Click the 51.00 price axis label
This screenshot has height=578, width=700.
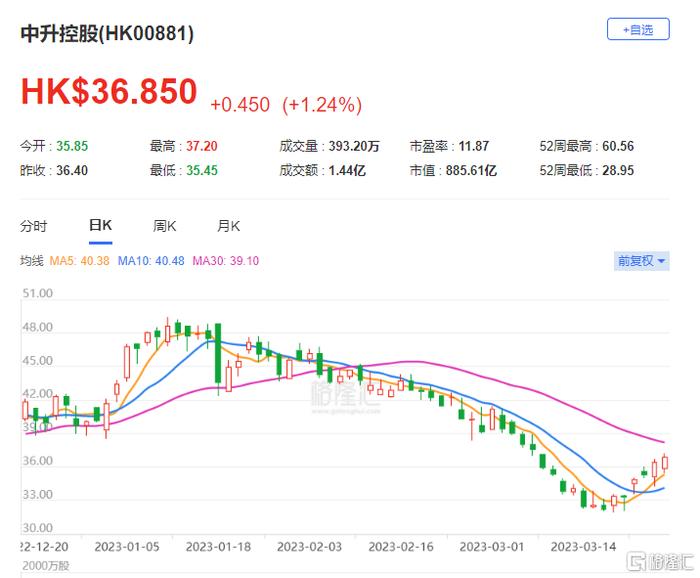tap(38, 293)
